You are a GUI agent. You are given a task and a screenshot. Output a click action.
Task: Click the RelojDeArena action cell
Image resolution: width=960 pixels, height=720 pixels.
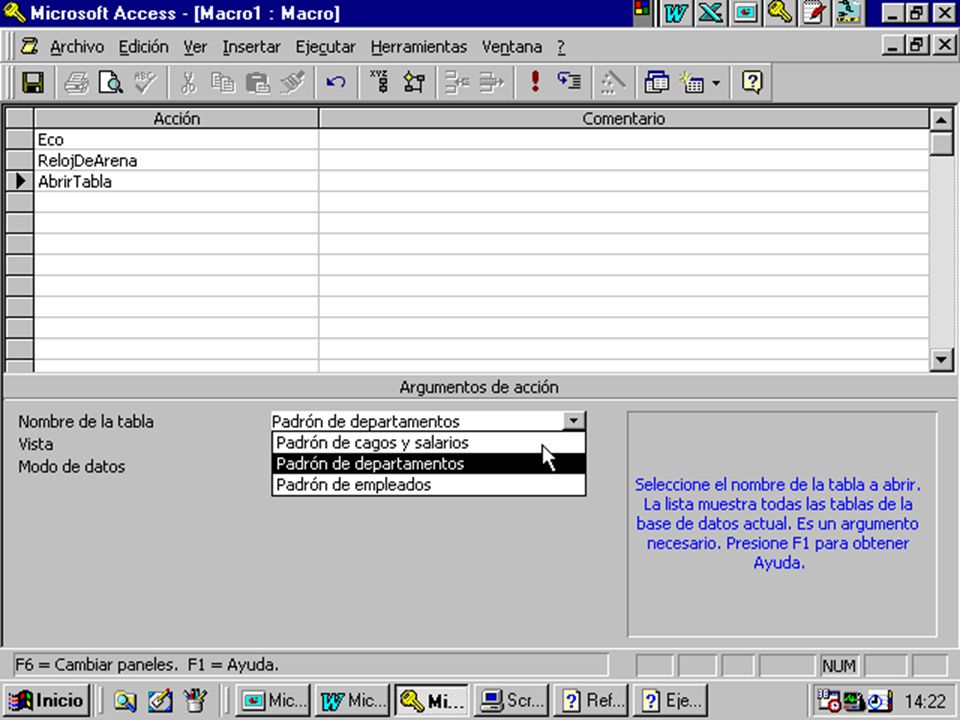(176, 160)
